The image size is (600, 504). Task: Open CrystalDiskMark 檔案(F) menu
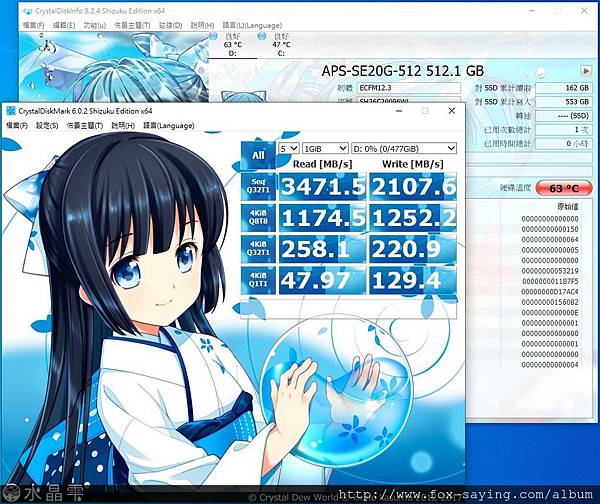[17, 126]
